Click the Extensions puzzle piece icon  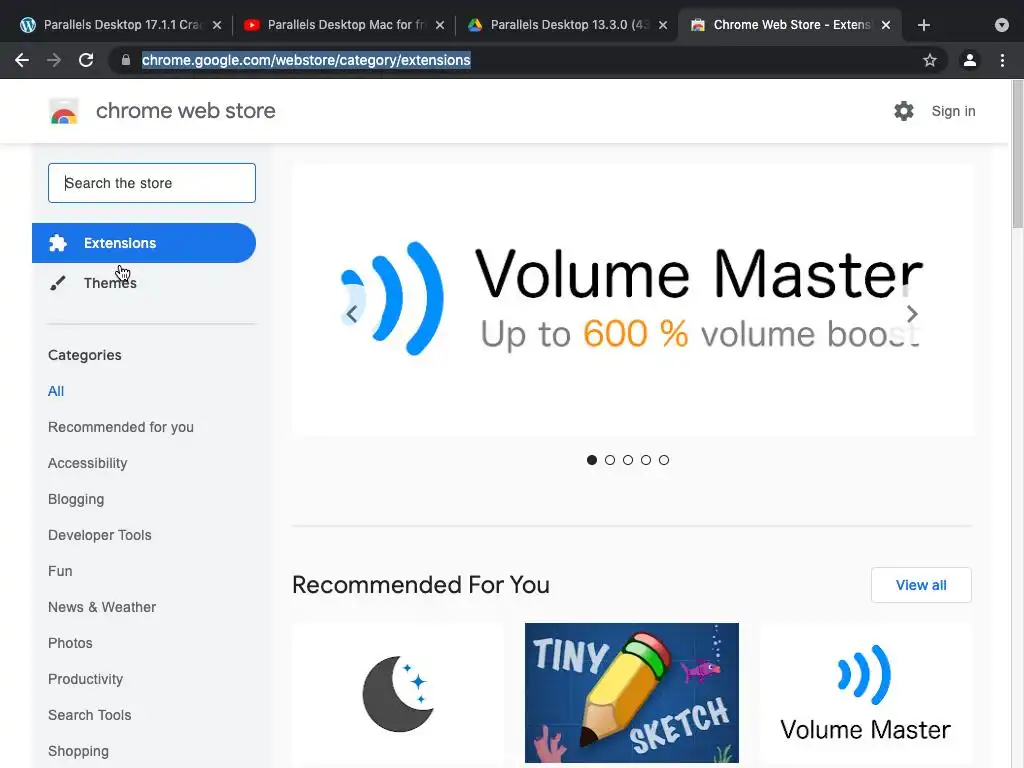[x=57, y=243]
